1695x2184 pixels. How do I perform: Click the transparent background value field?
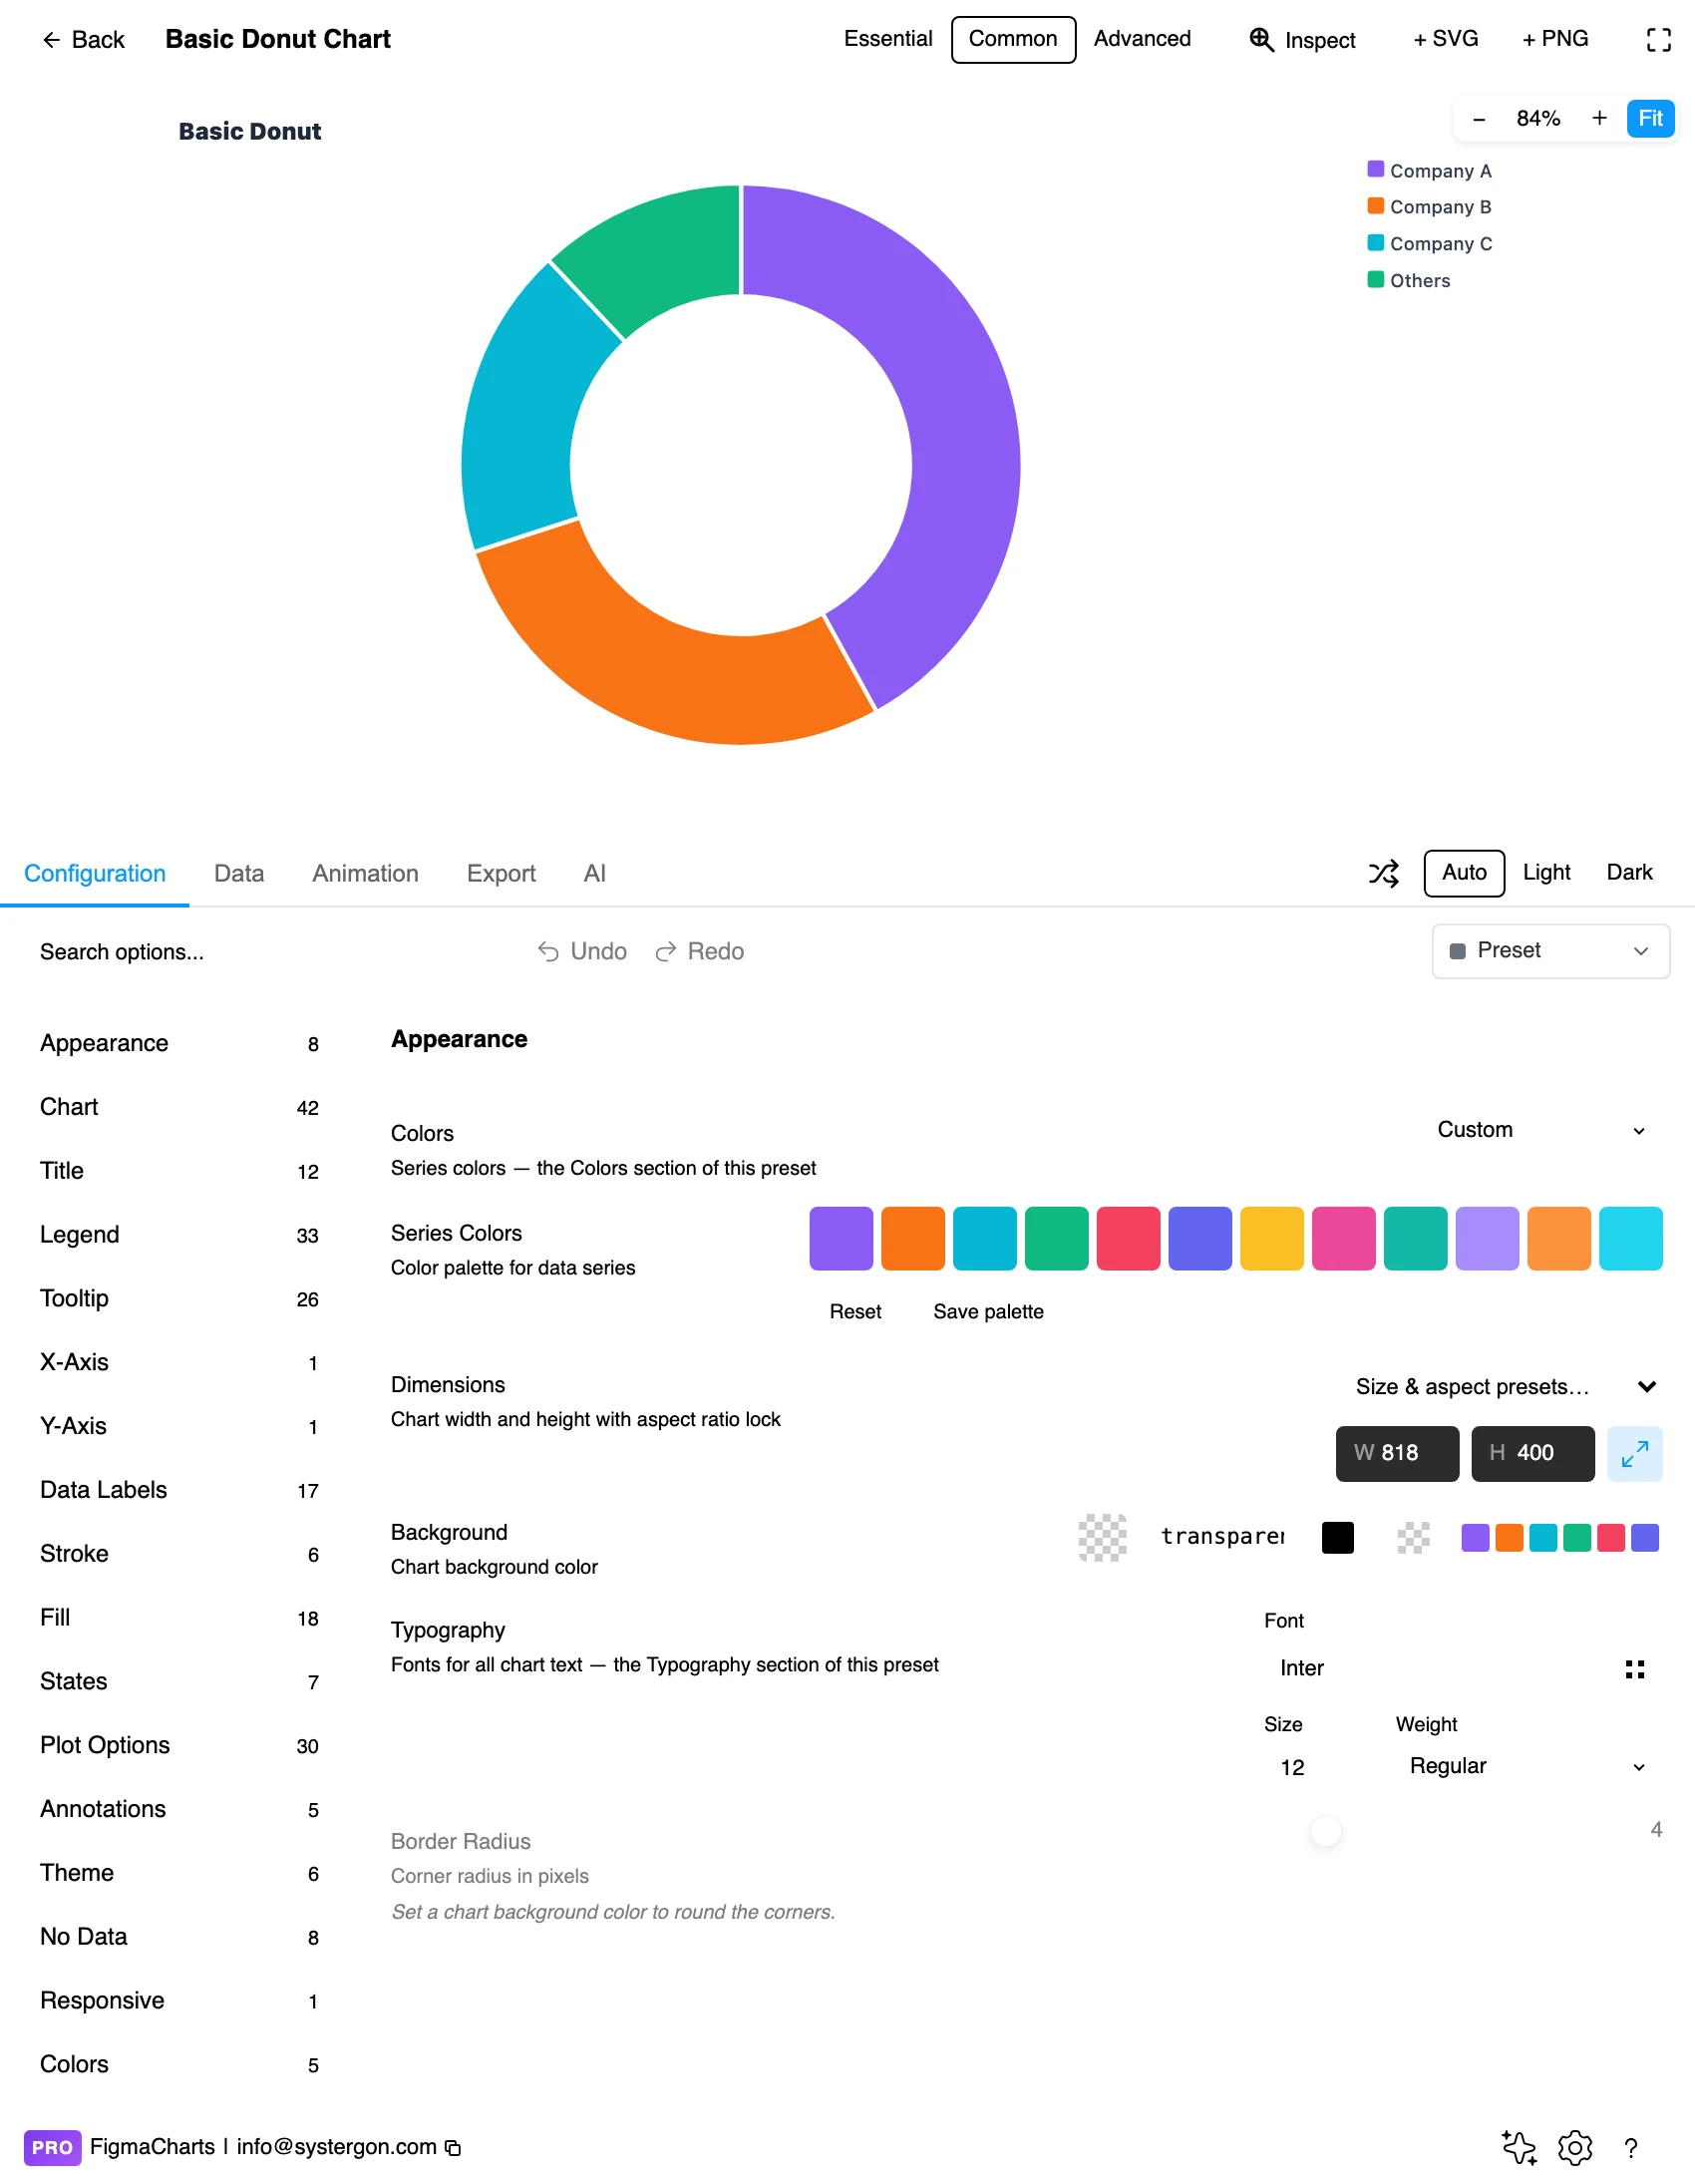pyautogui.click(x=1222, y=1537)
